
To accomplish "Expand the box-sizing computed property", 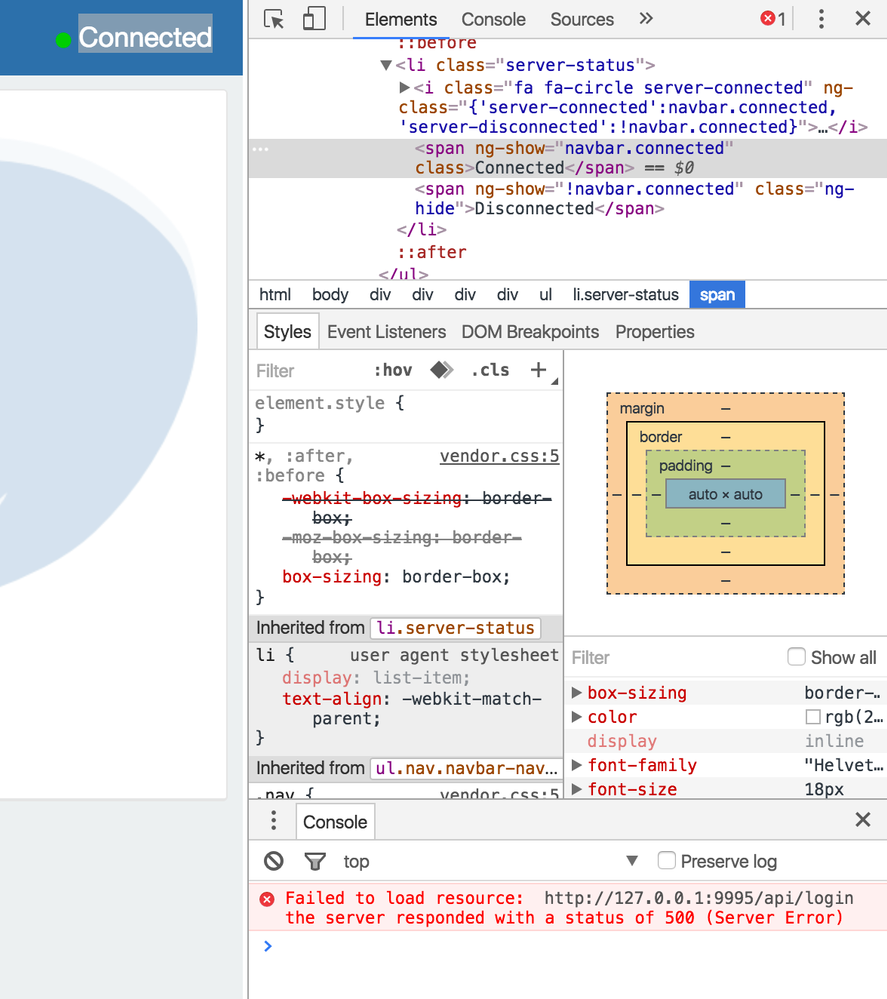I will (578, 692).
